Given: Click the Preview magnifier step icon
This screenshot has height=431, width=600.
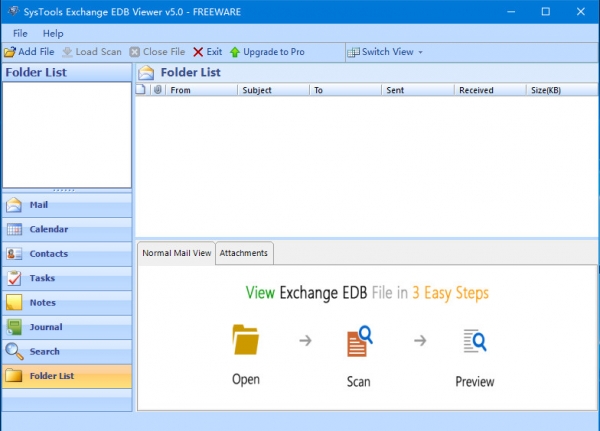Looking at the screenshot, I should (x=474, y=341).
